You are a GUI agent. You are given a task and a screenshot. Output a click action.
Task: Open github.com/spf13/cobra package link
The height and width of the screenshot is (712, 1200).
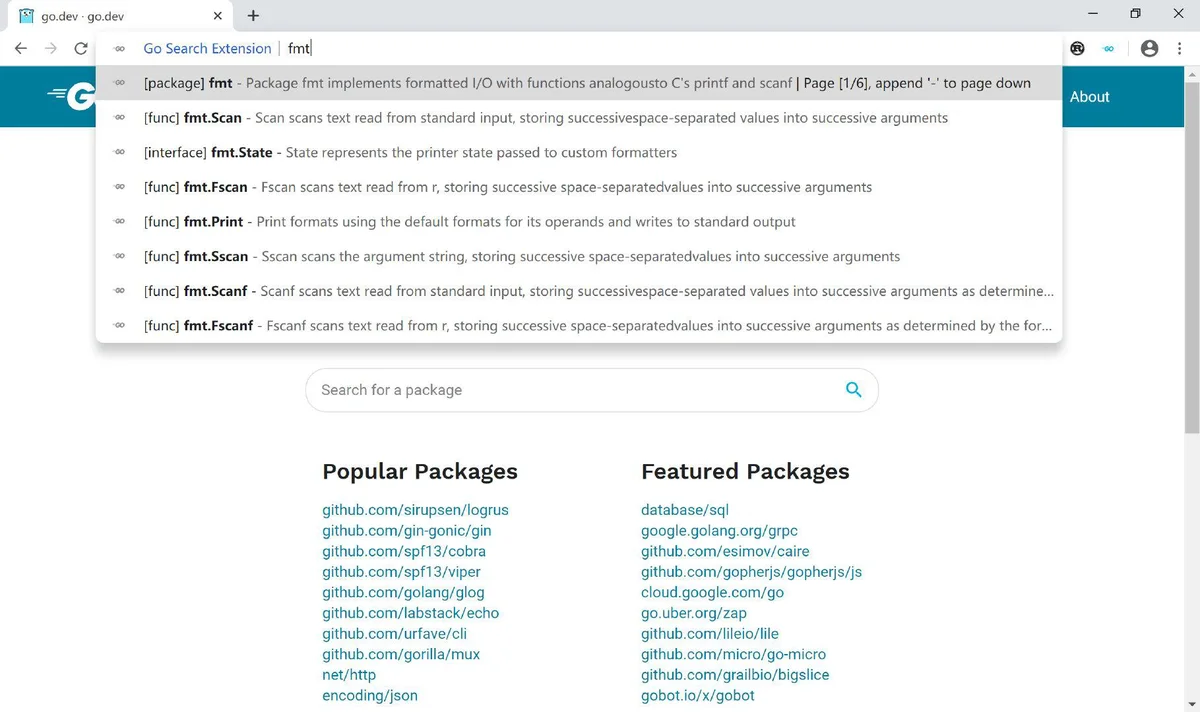point(404,551)
